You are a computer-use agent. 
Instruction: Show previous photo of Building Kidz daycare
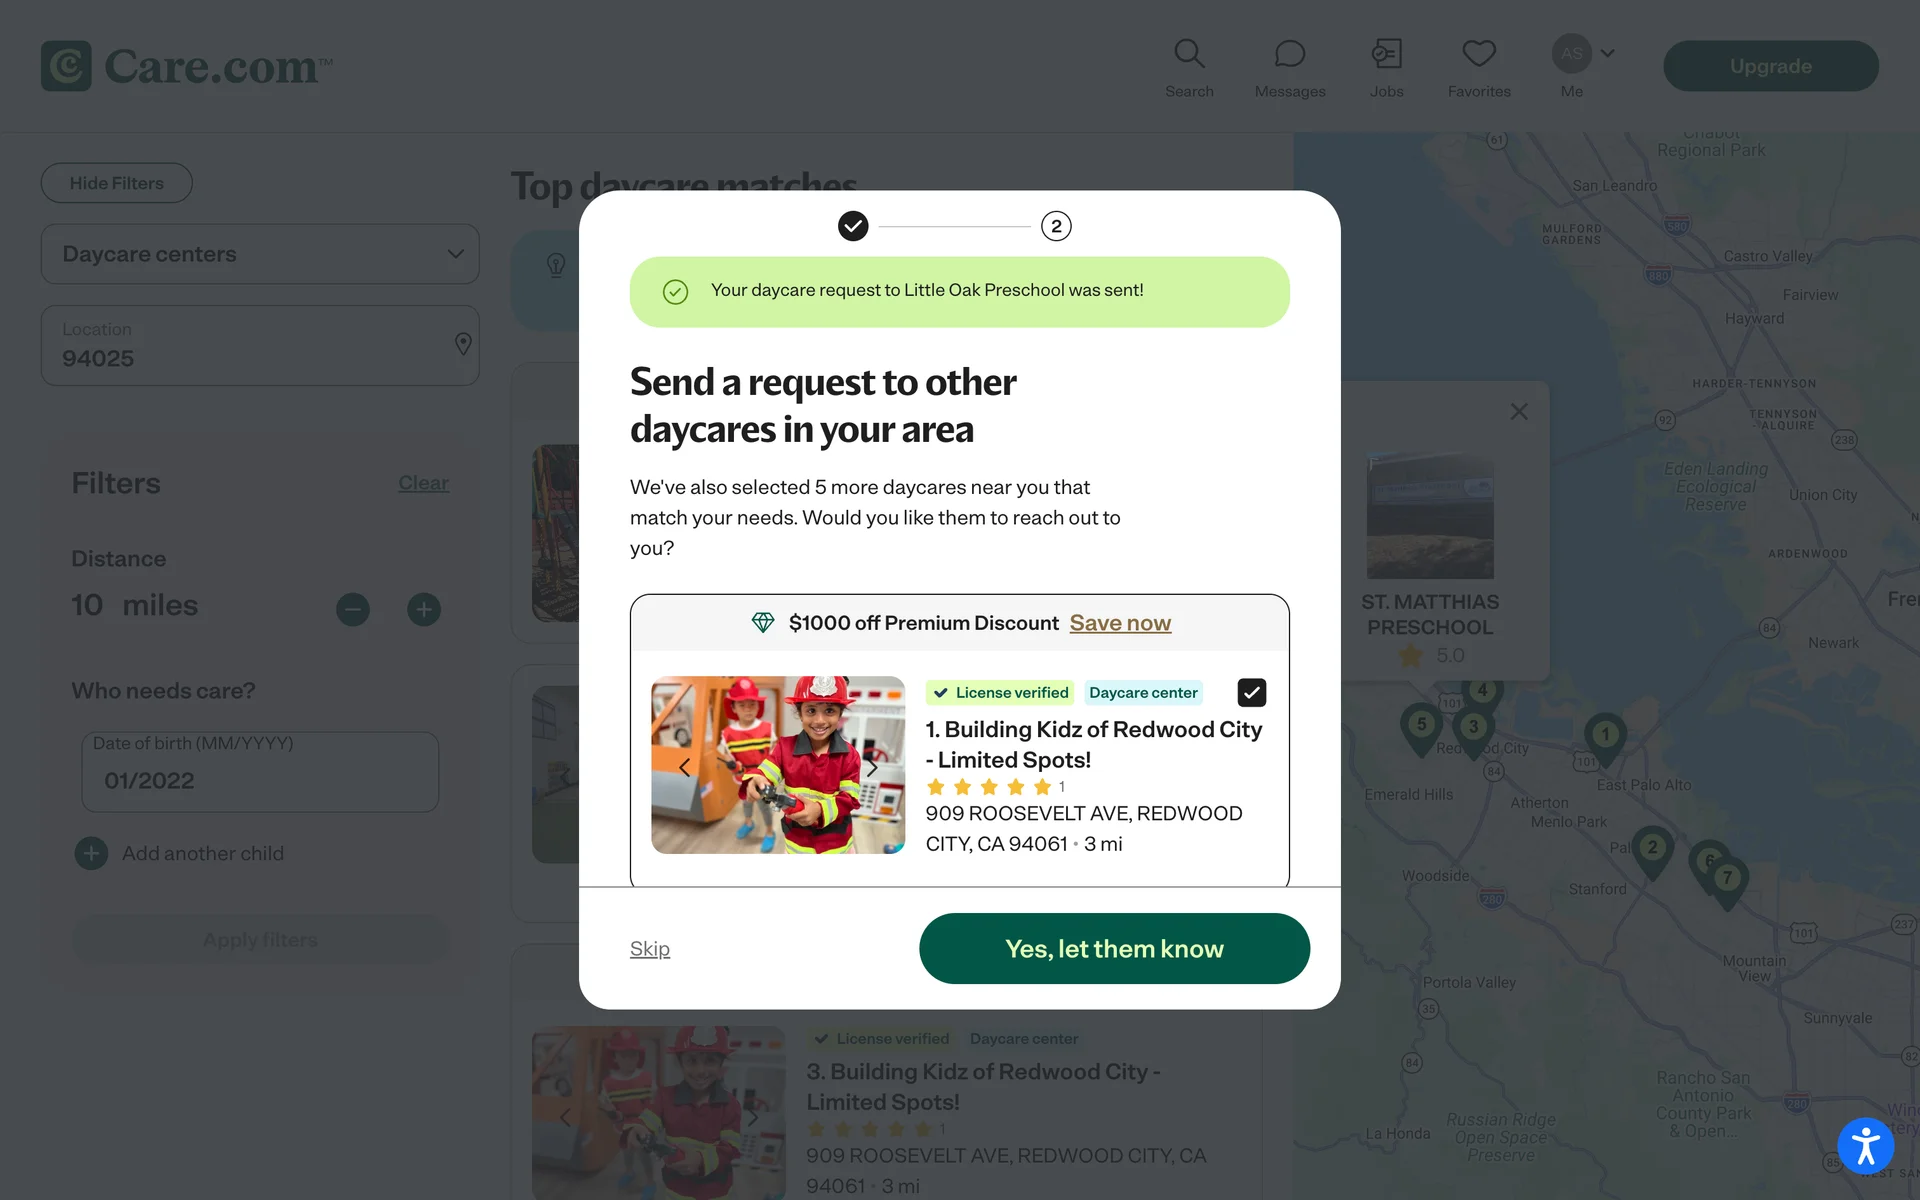coord(685,767)
